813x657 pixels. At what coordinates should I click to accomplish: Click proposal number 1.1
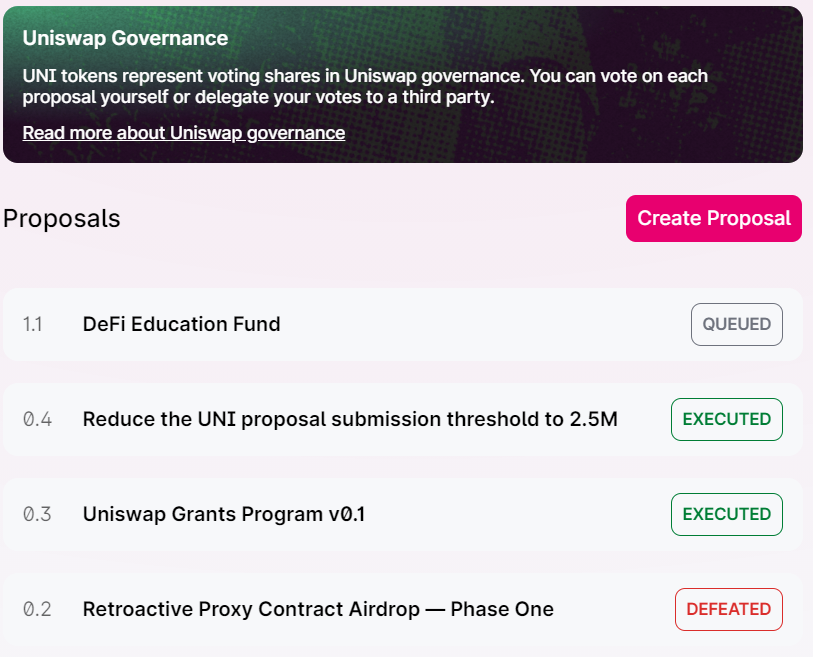click(32, 324)
